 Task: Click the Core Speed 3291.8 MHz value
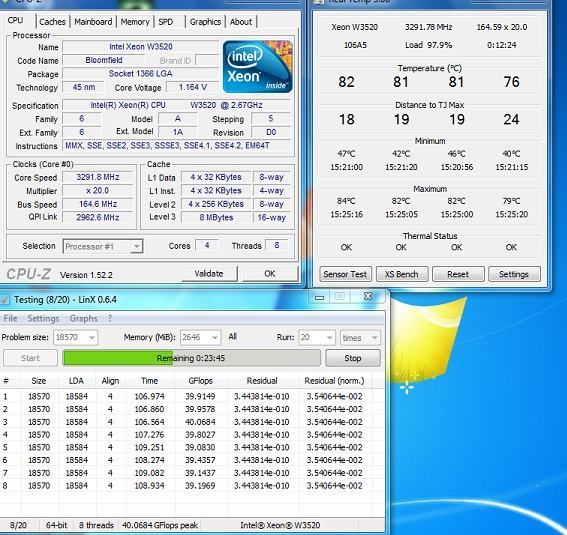pyautogui.click(x=98, y=177)
